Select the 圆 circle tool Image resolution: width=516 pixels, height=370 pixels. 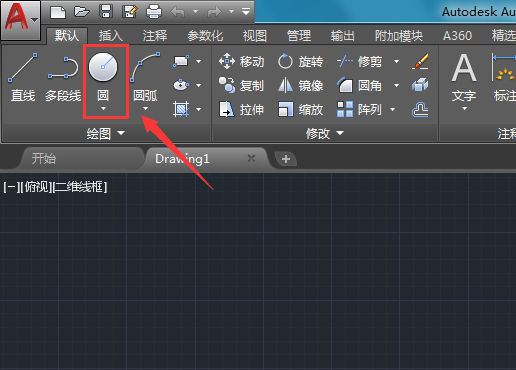click(x=103, y=77)
